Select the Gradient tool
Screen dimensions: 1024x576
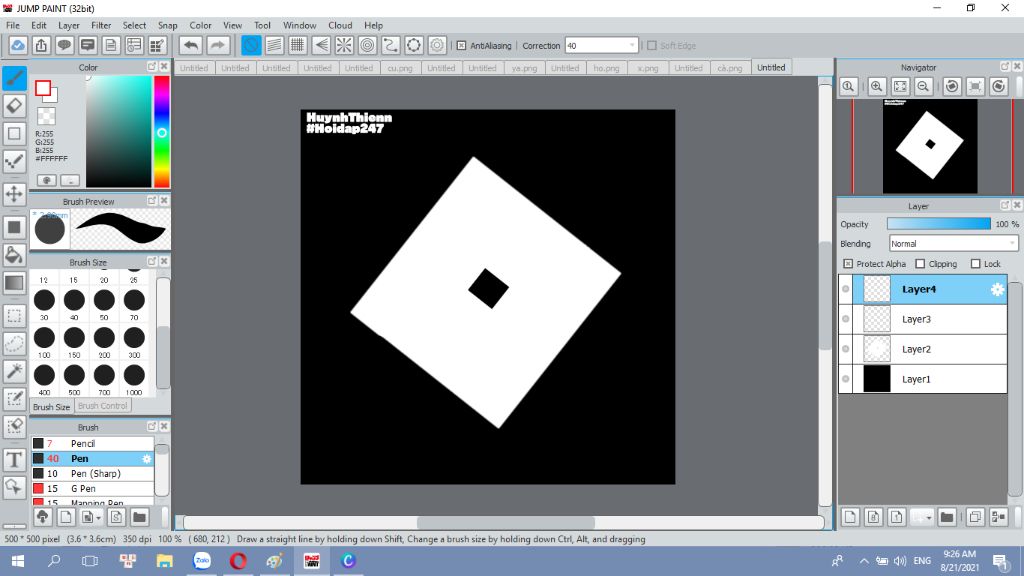[x=14, y=283]
